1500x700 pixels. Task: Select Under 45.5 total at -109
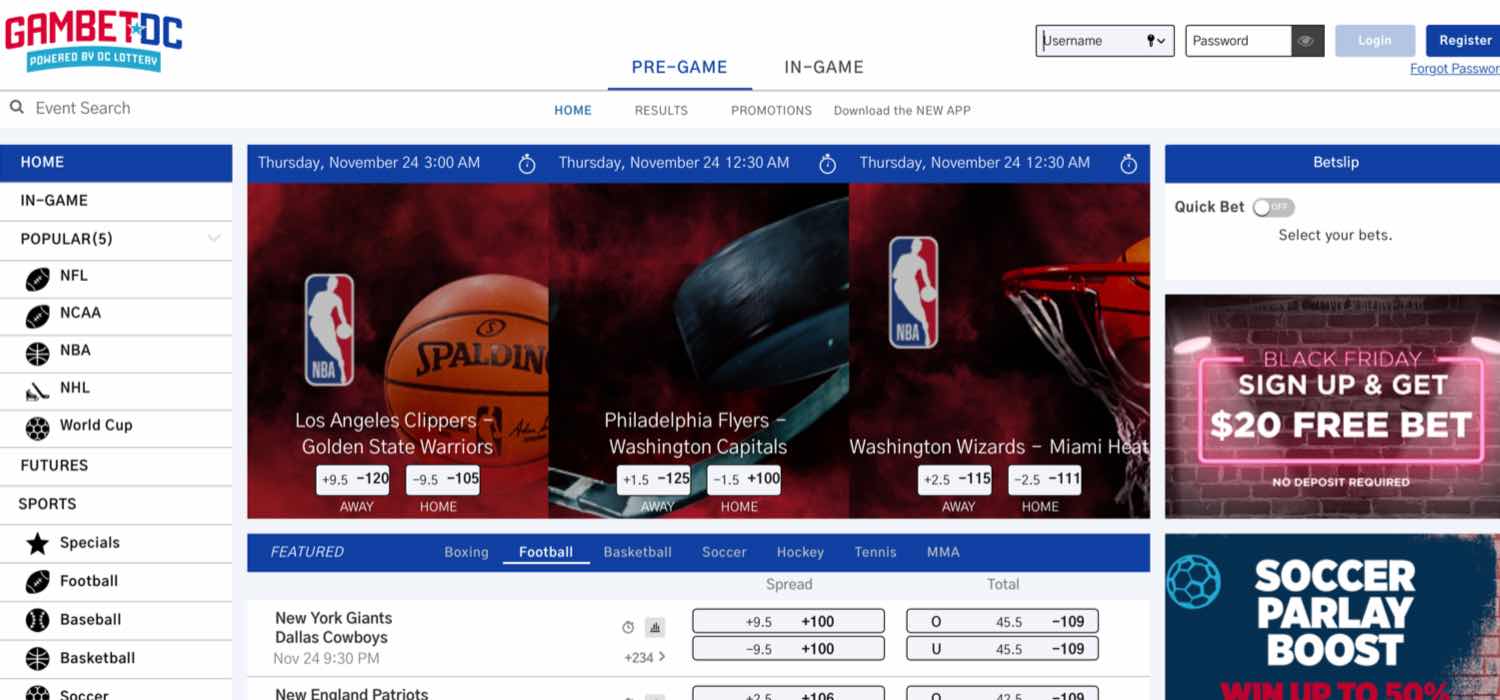tap(1003, 648)
